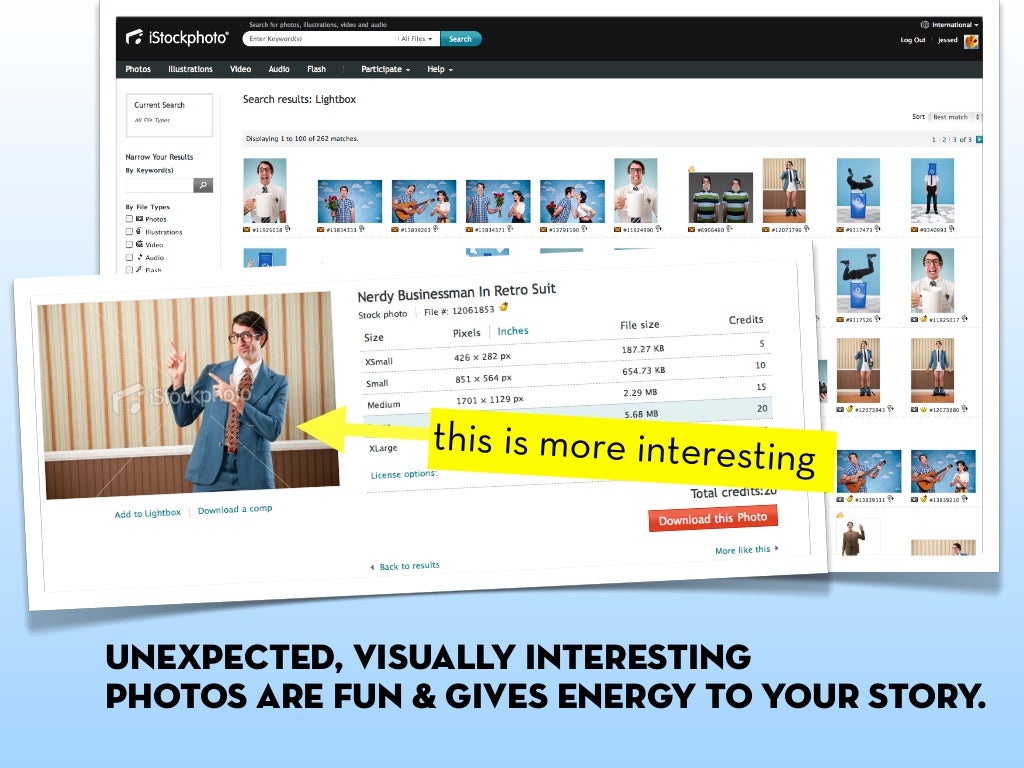The height and width of the screenshot is (768, 1024).
Task: Click add-to-lightbox icon after #11925017
Action: tap(965, 319)
